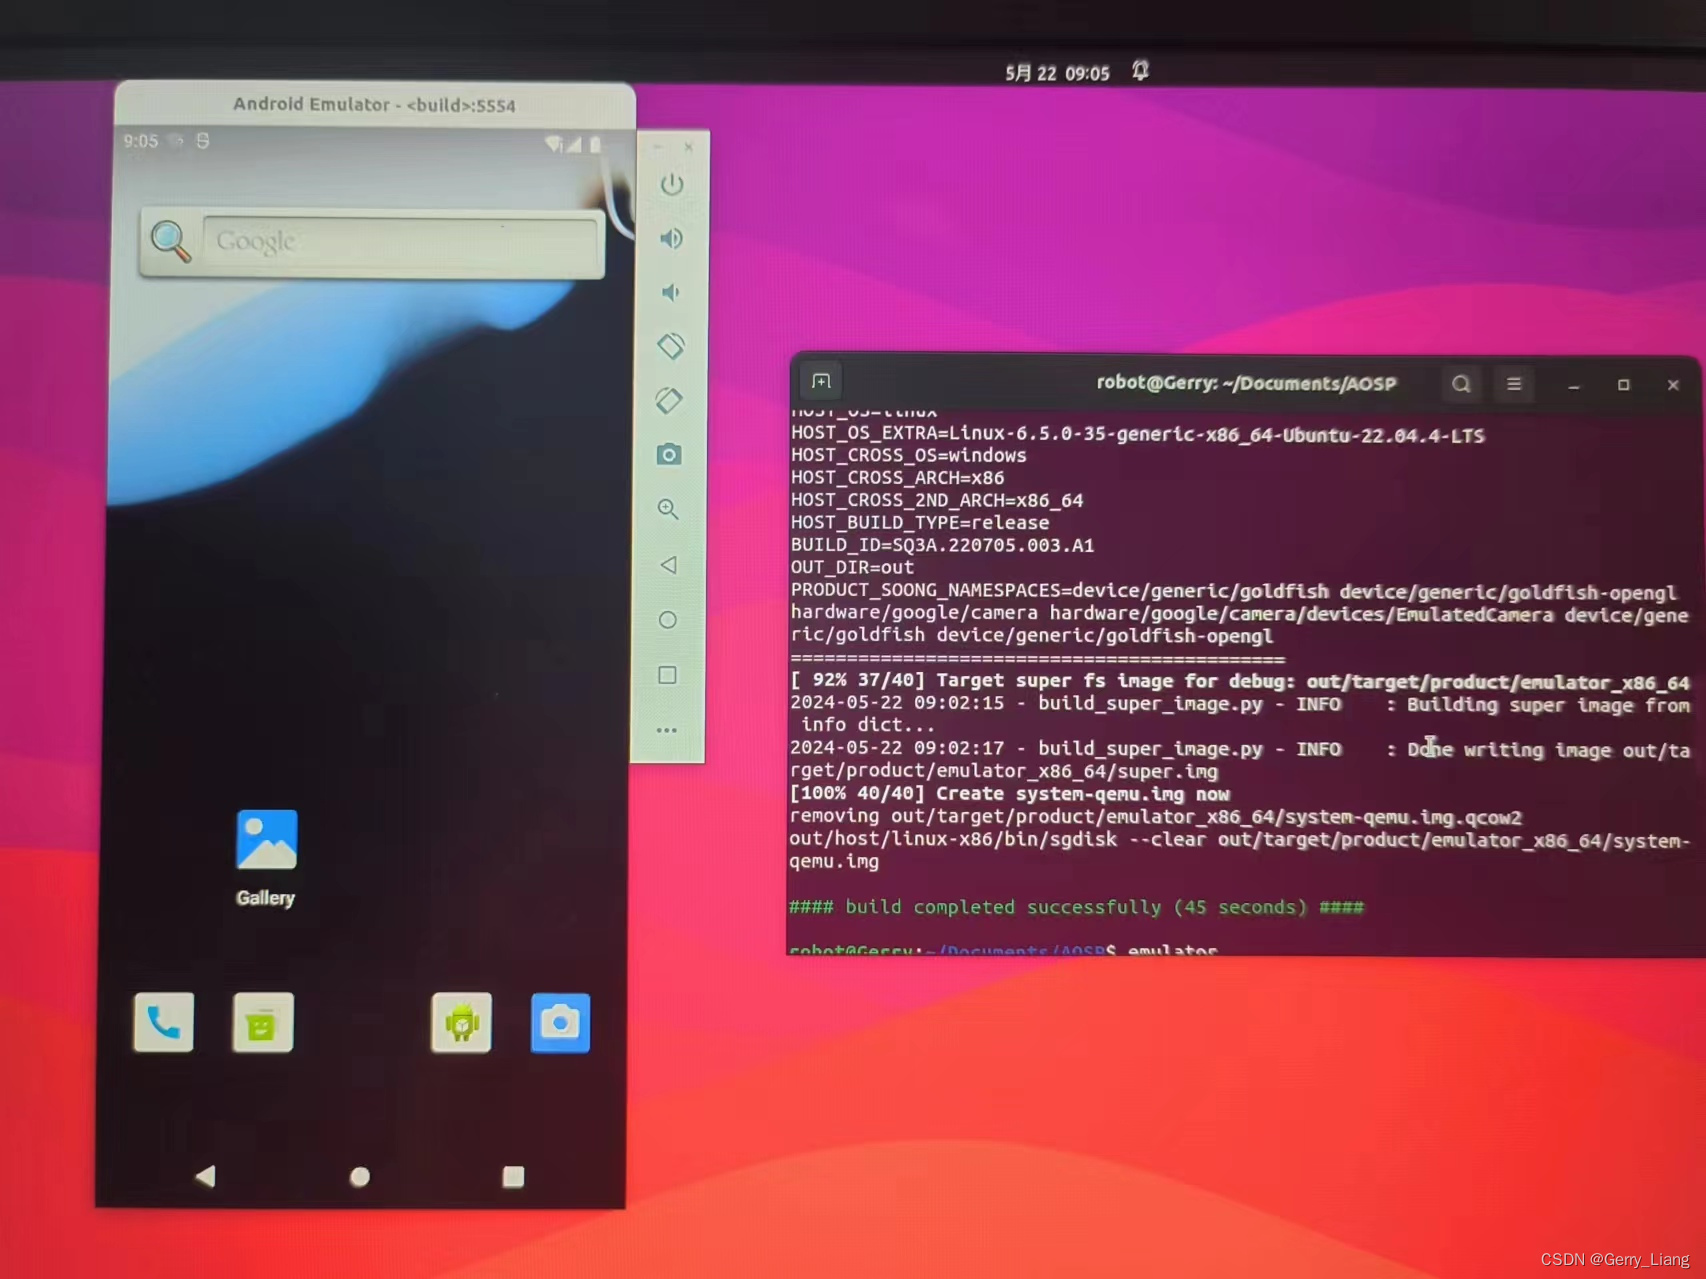Click the emulator status bar time 9:05
This screenshot has height=1279, width=1706.
(141, 141)
